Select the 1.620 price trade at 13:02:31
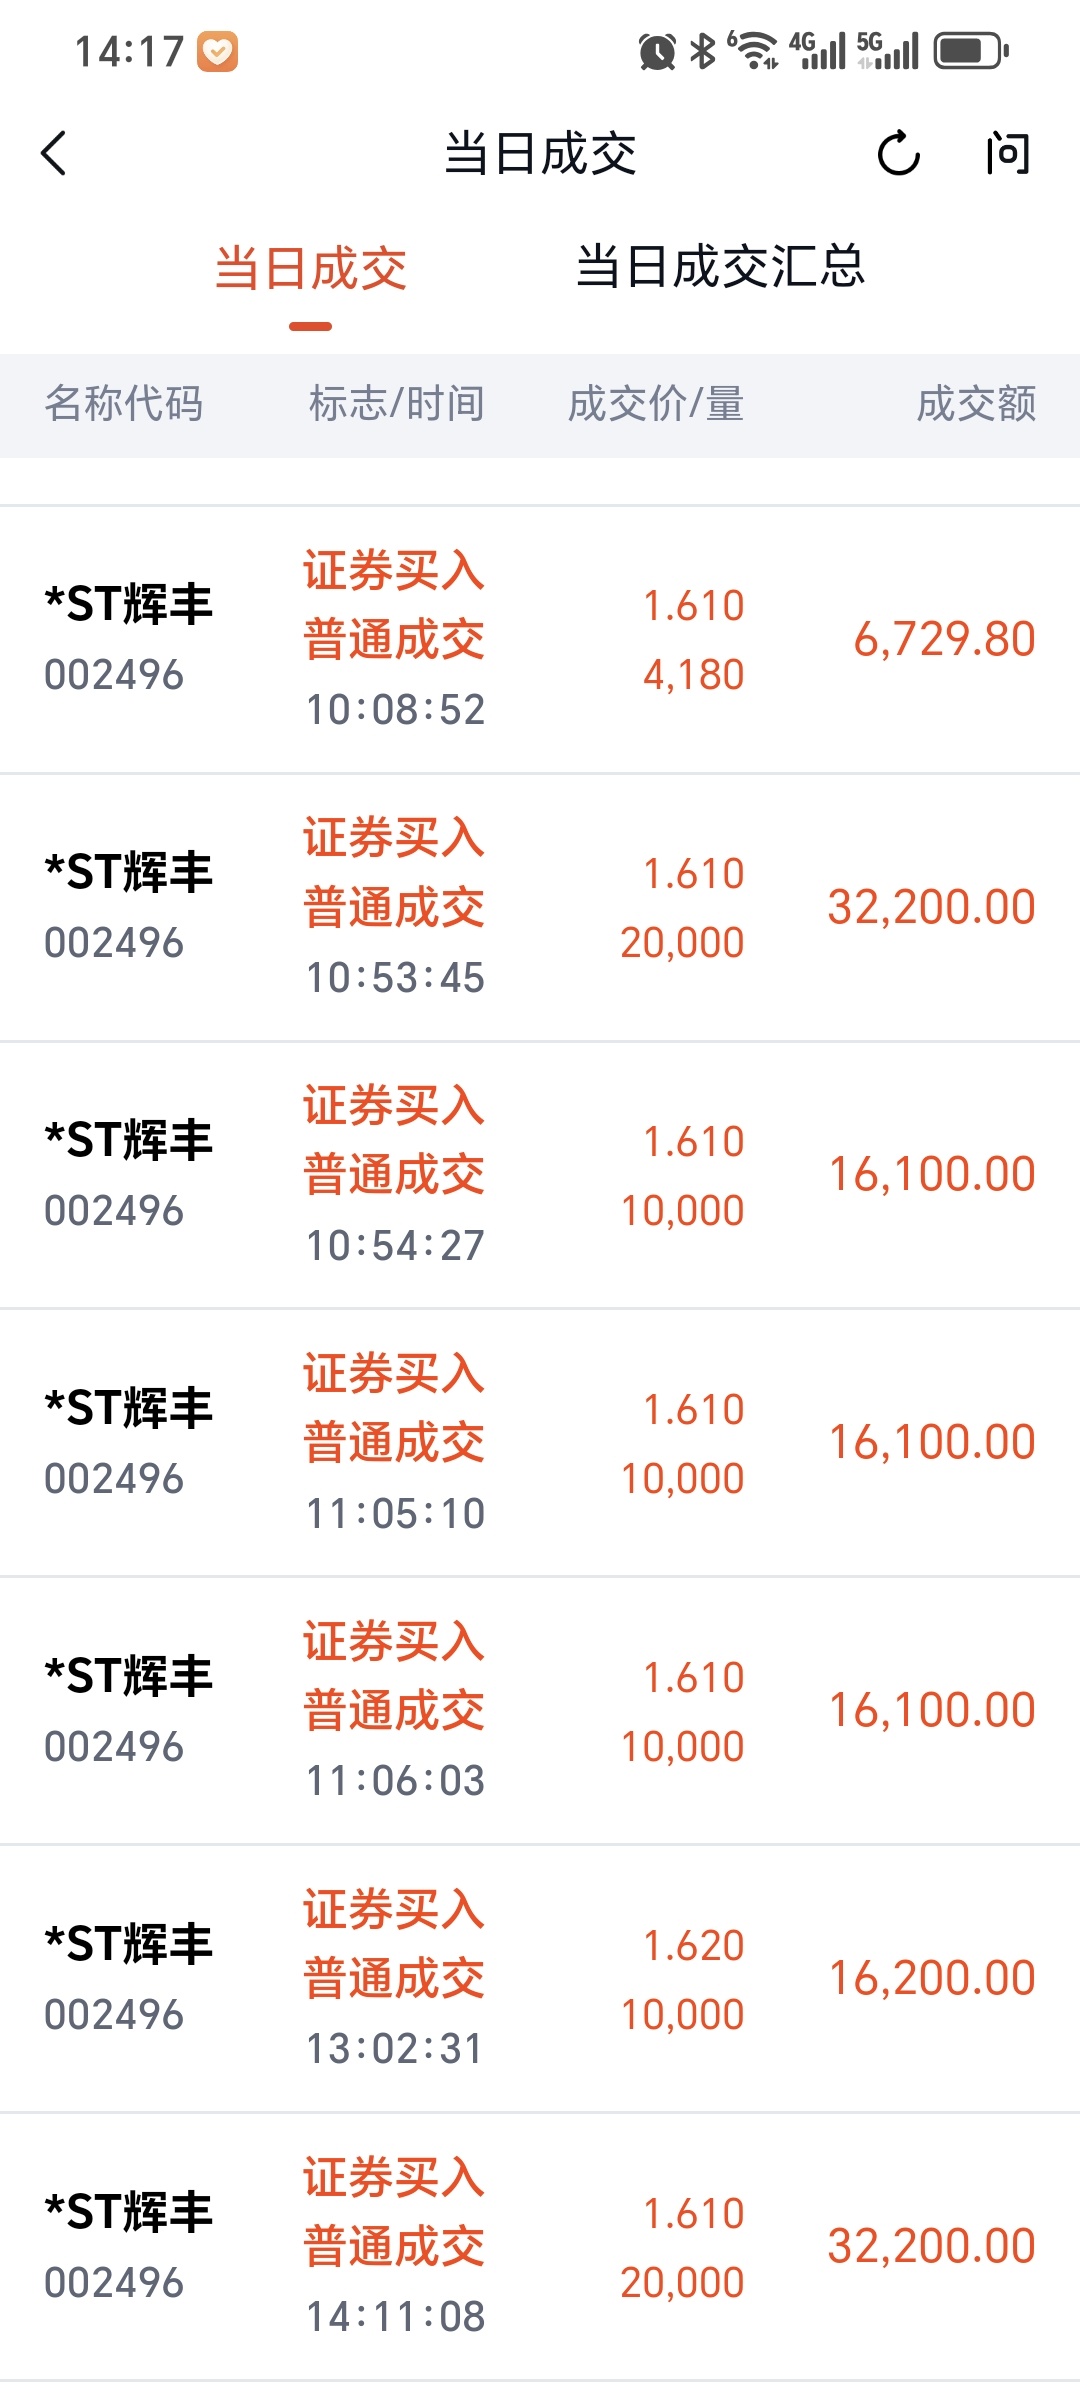Image resolution: width=1080 pixels, height=2400 pixels. pyautogui.click(x=540, y=1979)
